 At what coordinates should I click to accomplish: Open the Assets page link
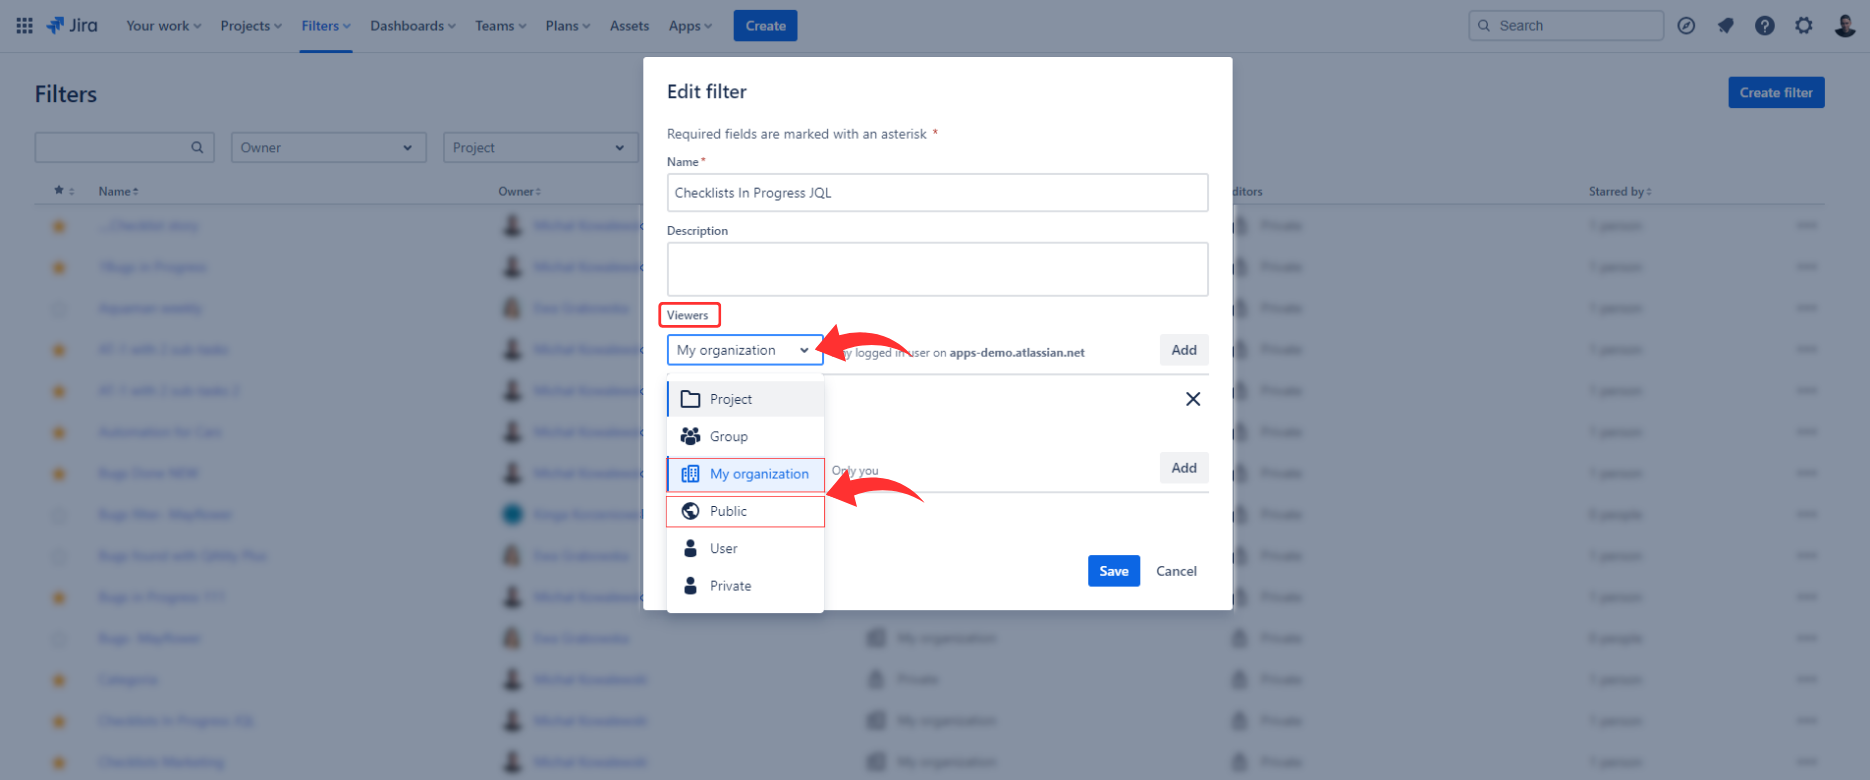coord(629,26)
